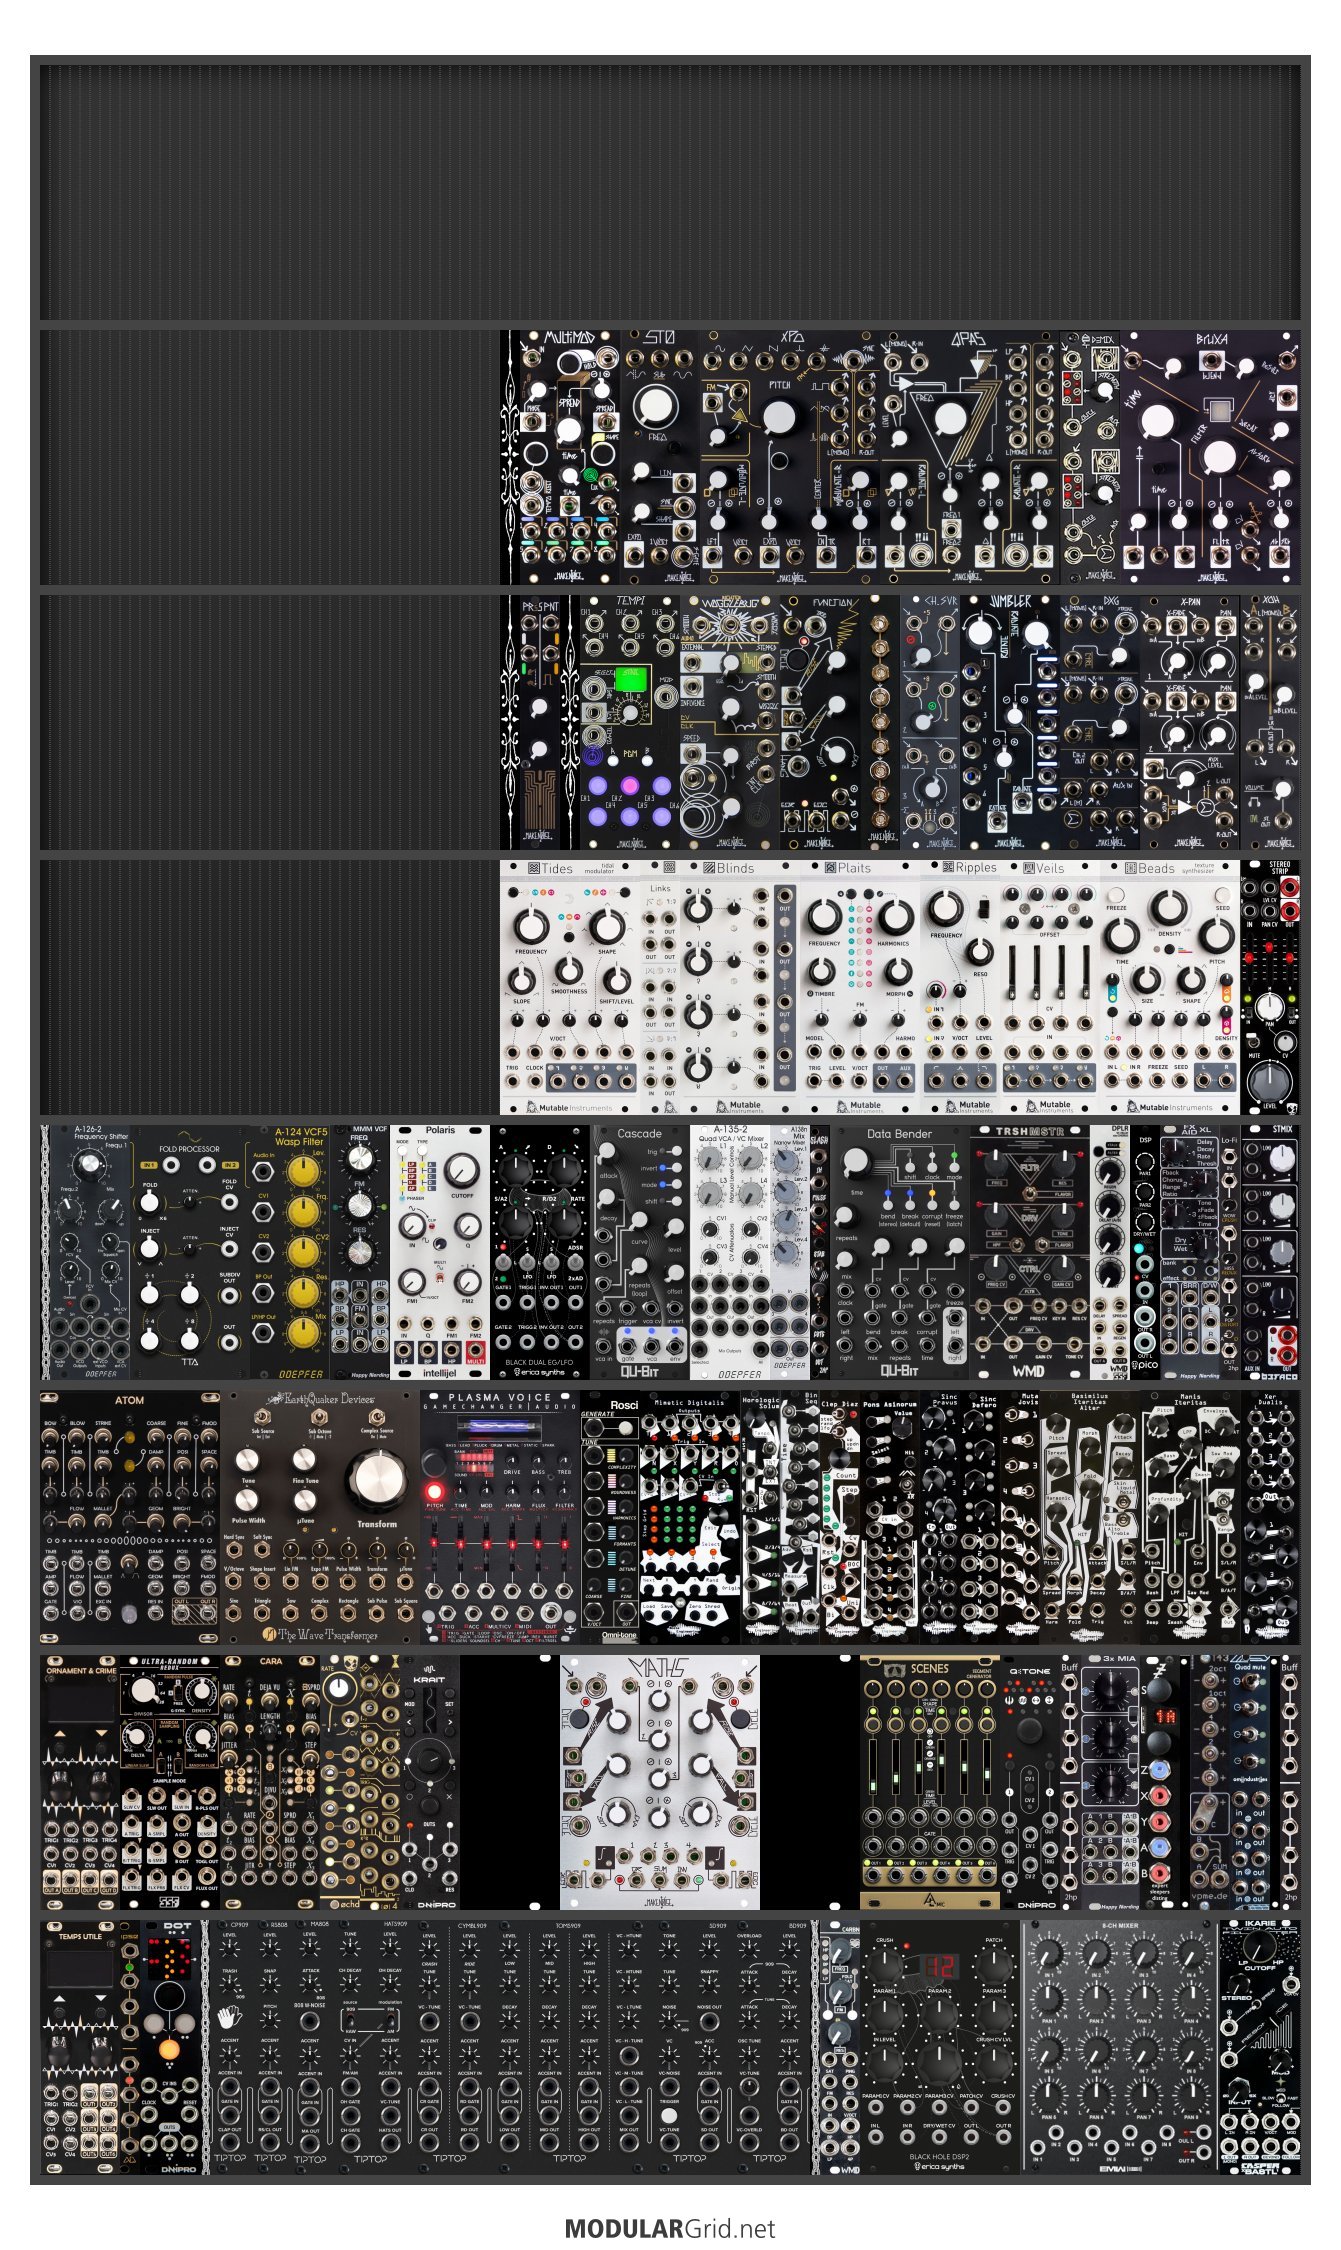Open the Tempi clock module
Screen dimensions: 1341x2250
tap(630, 722)
